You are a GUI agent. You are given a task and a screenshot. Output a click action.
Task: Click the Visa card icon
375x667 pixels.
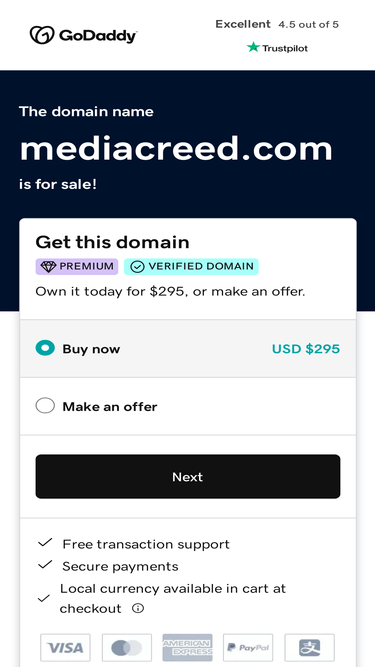coord(65,648)
